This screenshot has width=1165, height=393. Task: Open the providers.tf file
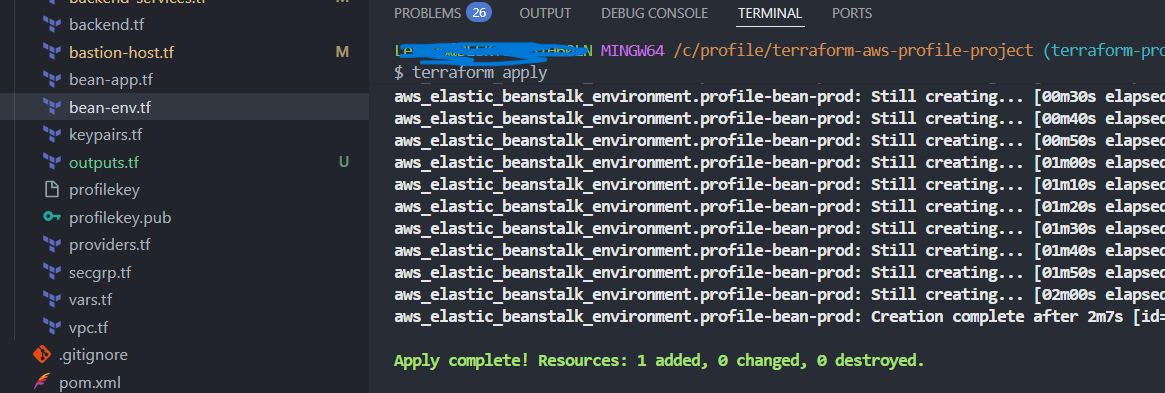(109, 244)
